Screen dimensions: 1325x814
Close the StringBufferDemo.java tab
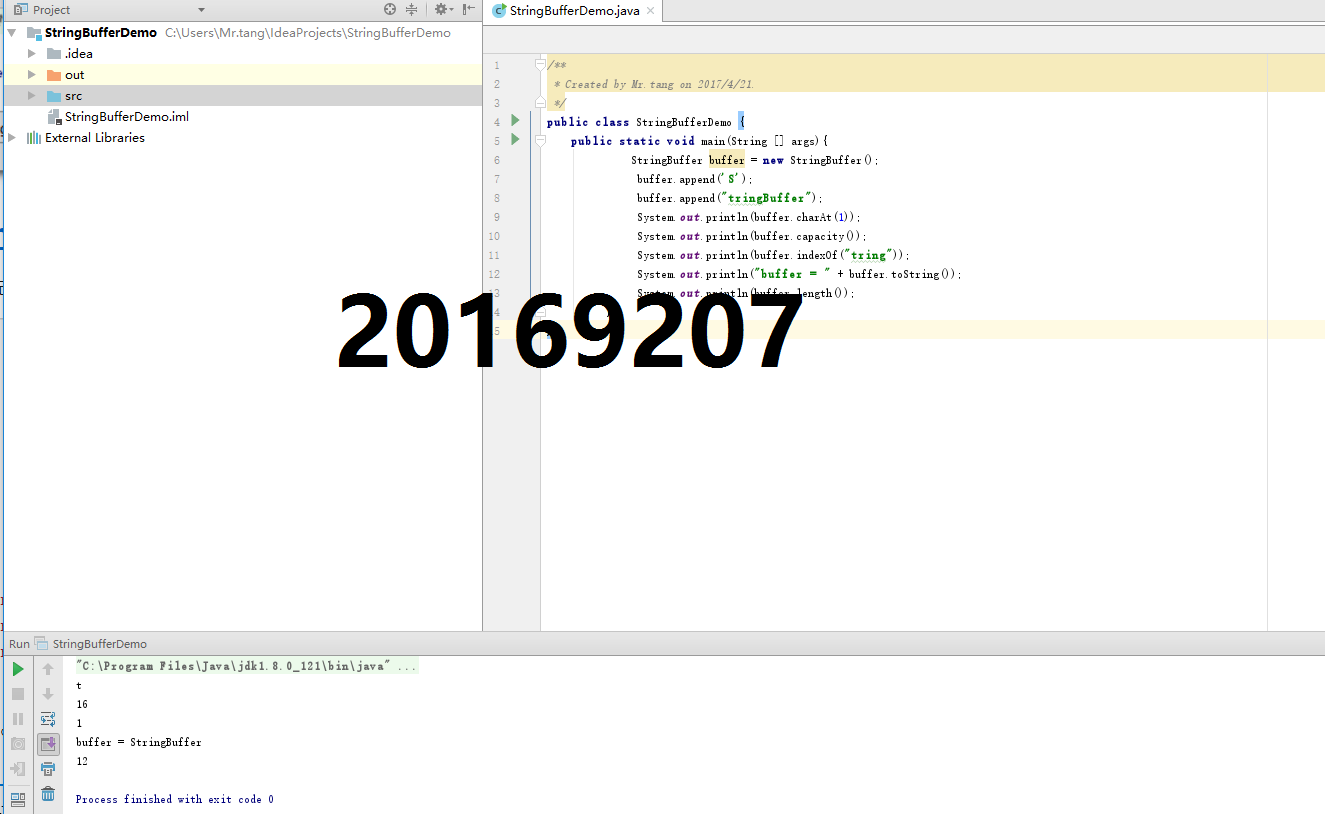tap(650, 12)
